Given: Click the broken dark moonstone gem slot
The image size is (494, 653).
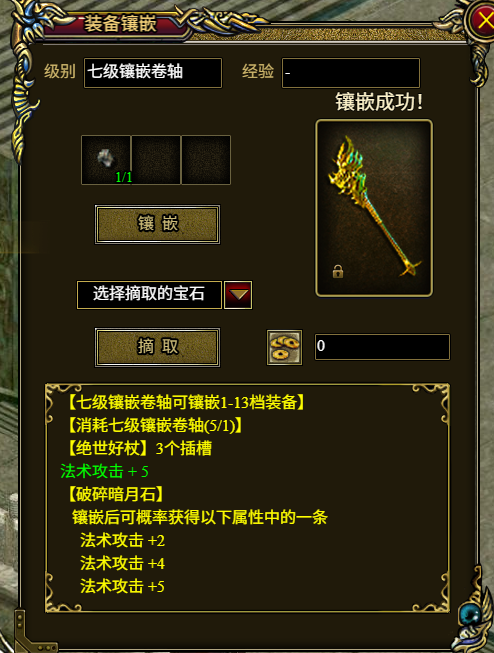Looking at the screenshot, I should tap(106, 160).
